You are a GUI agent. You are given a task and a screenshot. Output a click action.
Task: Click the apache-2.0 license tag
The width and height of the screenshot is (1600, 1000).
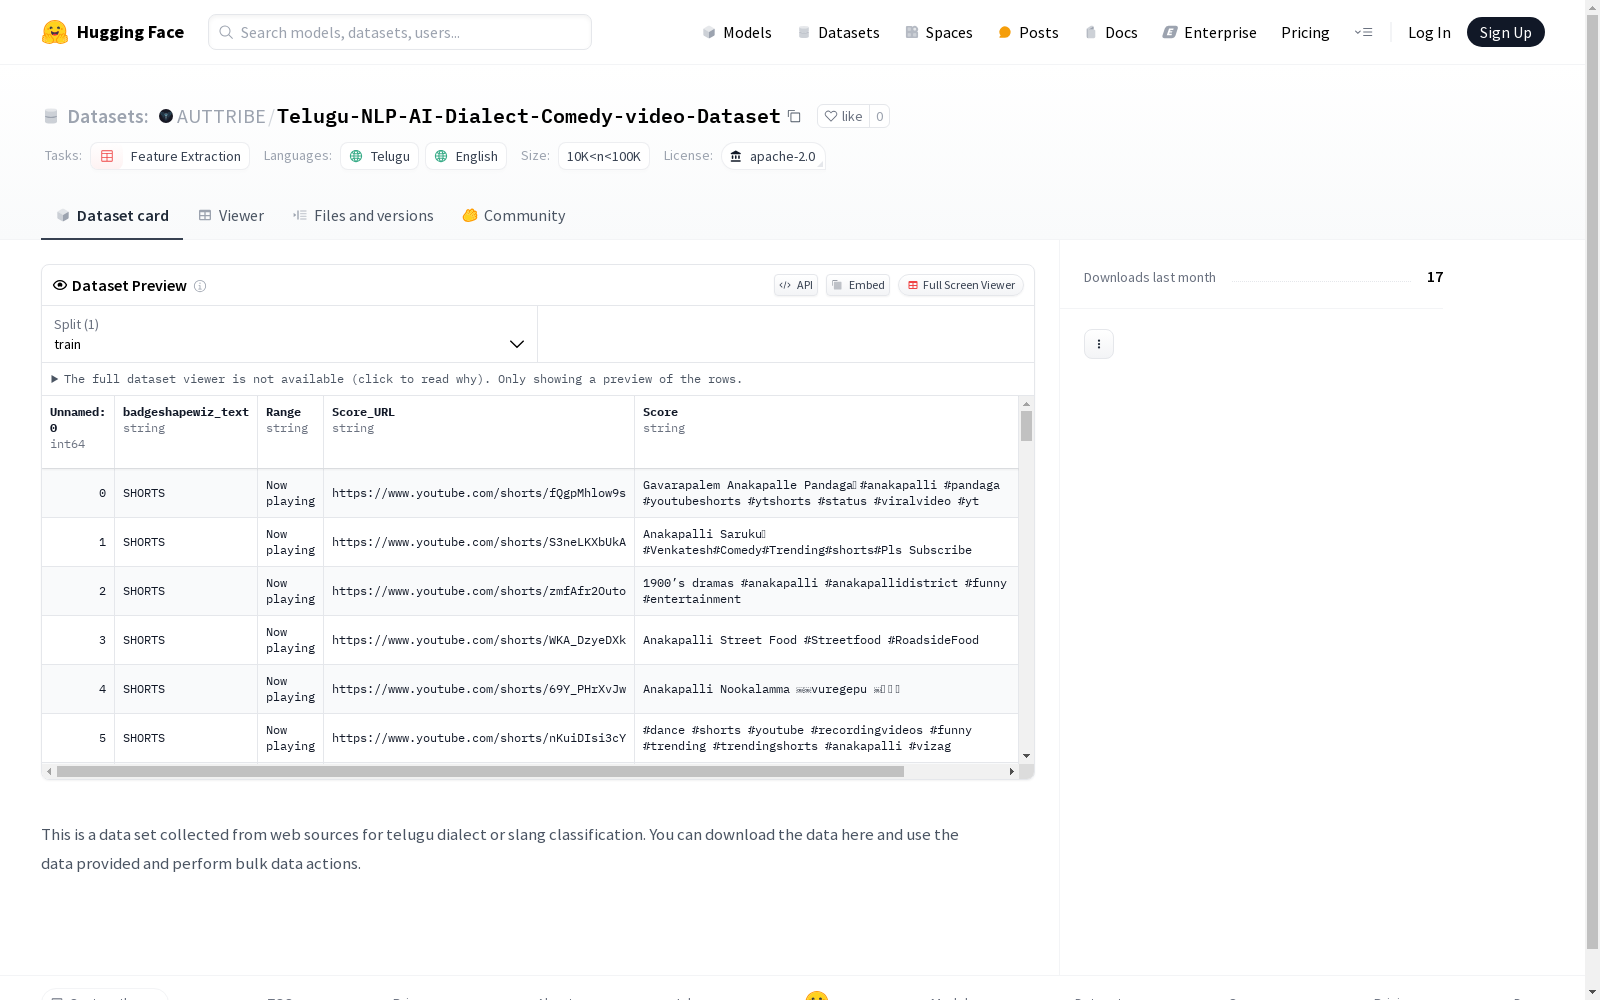click(x=773, y=156)
